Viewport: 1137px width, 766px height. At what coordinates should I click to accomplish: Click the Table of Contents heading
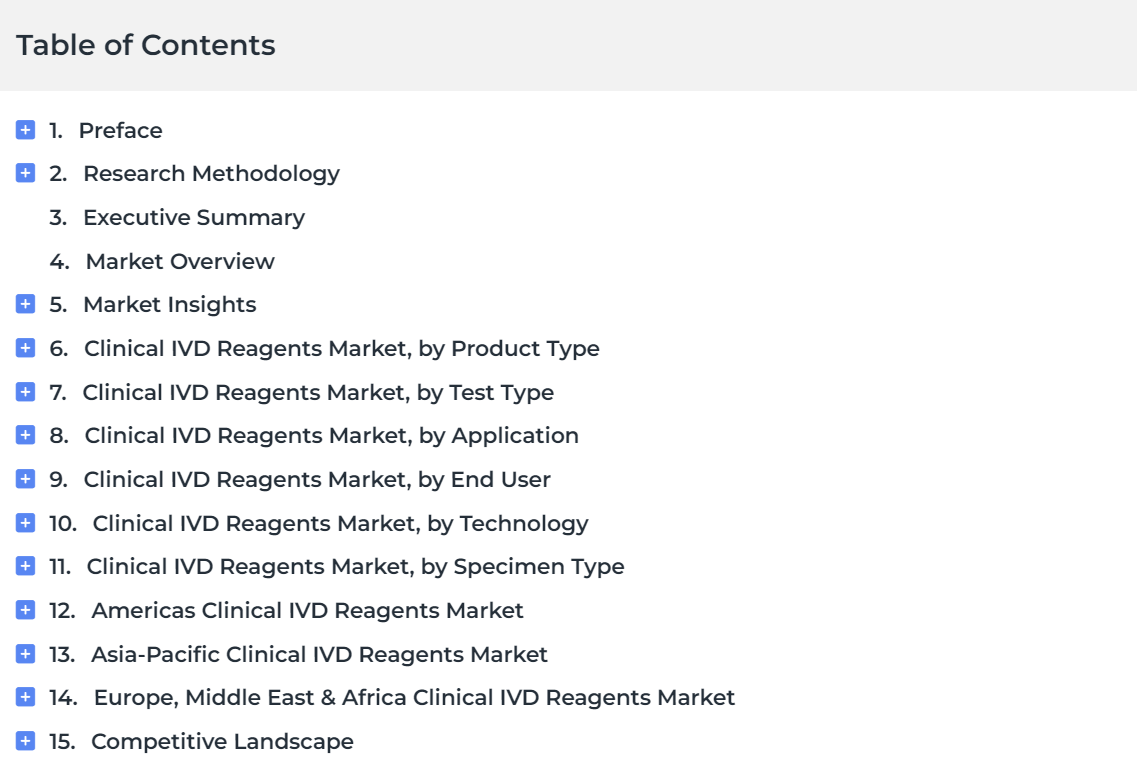[146, 45]
